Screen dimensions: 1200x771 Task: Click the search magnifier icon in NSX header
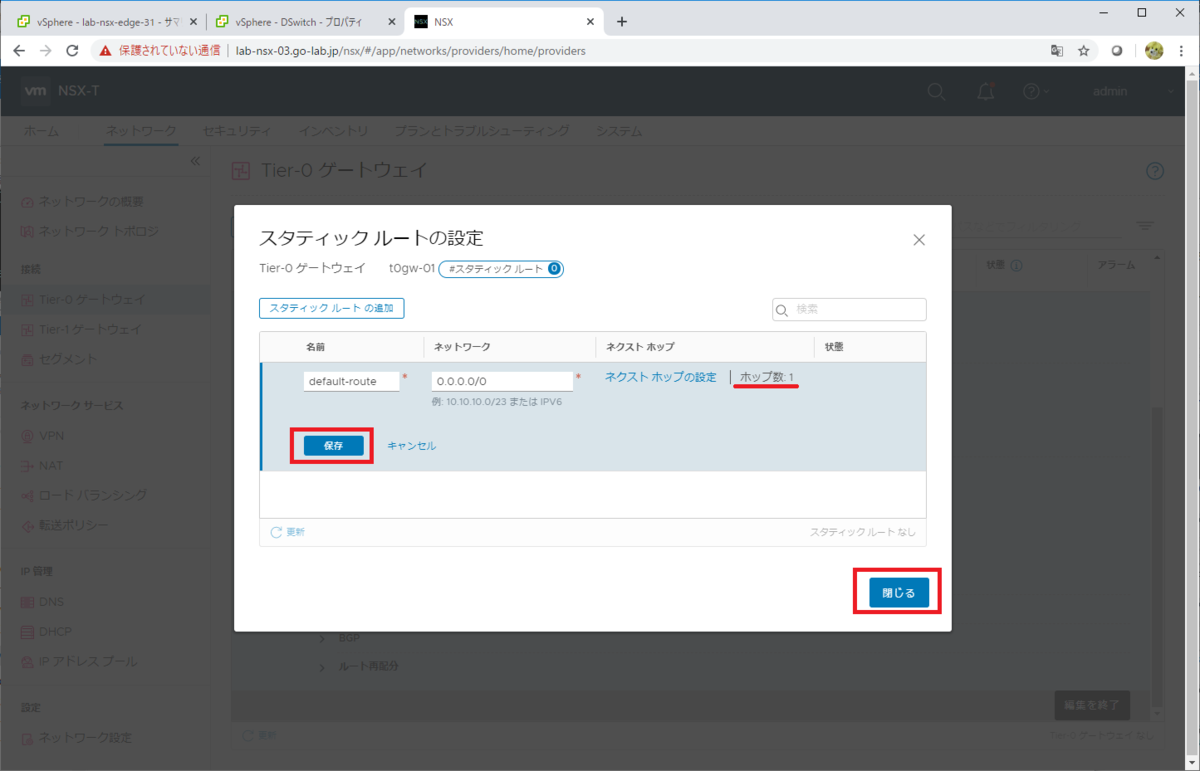936,91
